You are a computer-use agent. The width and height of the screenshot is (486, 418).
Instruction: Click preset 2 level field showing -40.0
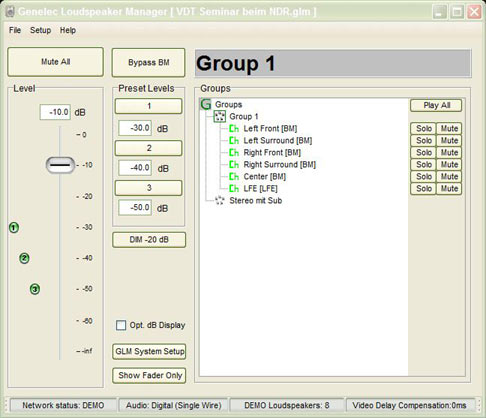click(x=135, y=168)
